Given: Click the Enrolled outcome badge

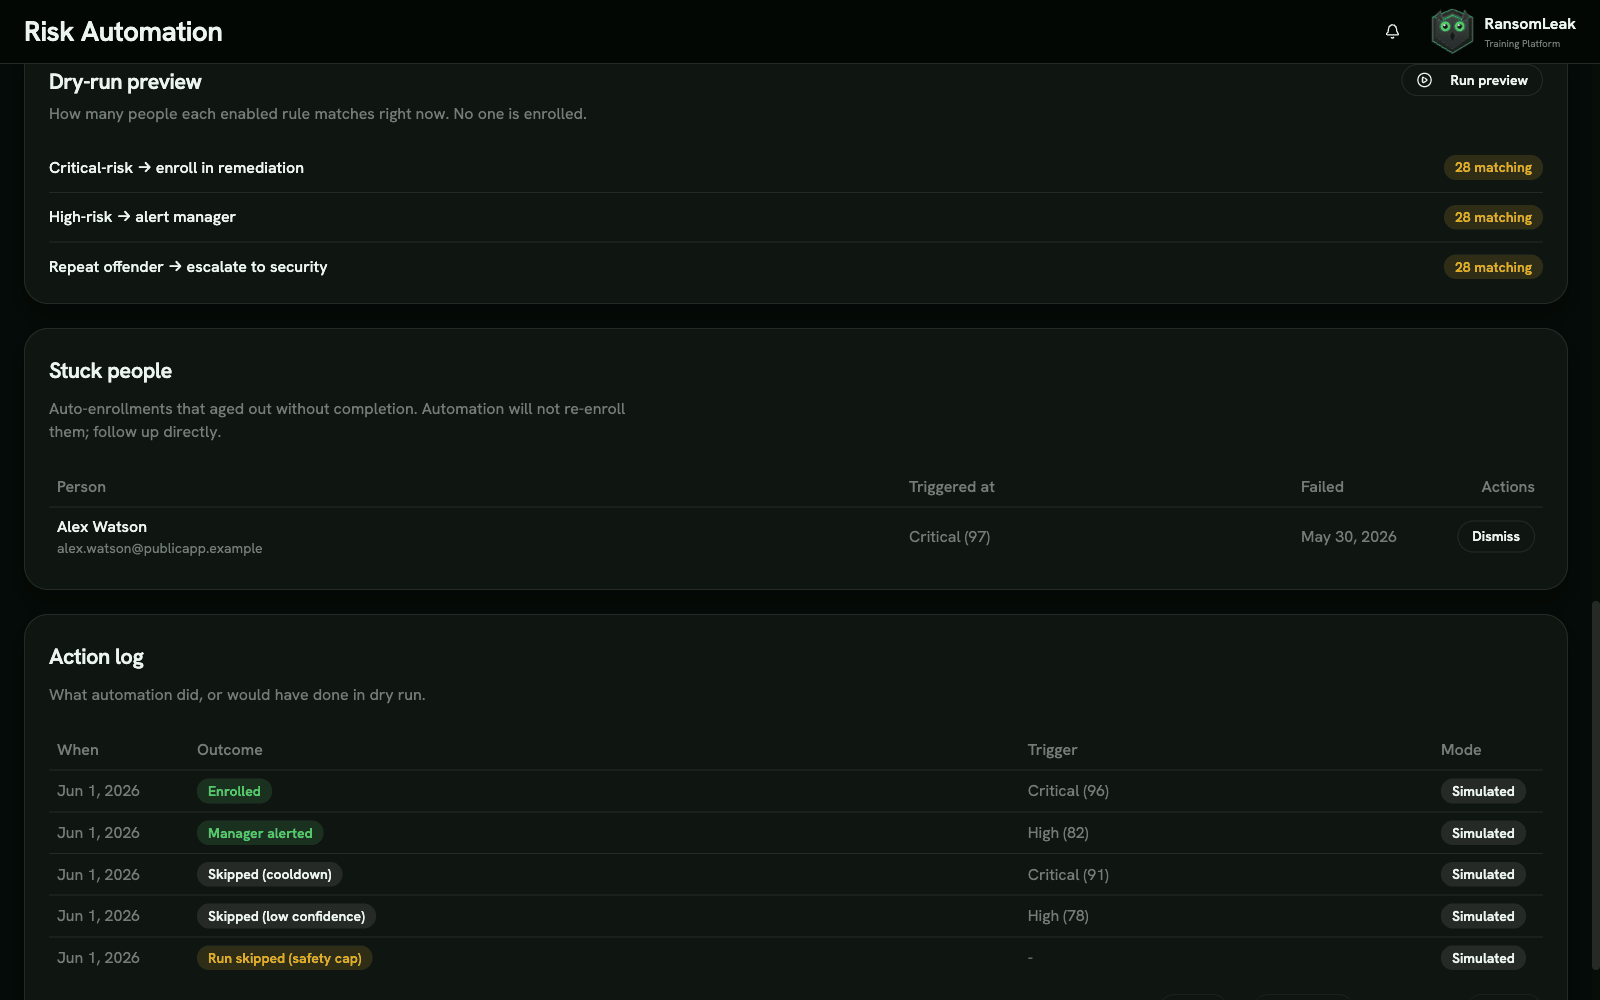Looking at the screenshot, I should pos(234,791).
